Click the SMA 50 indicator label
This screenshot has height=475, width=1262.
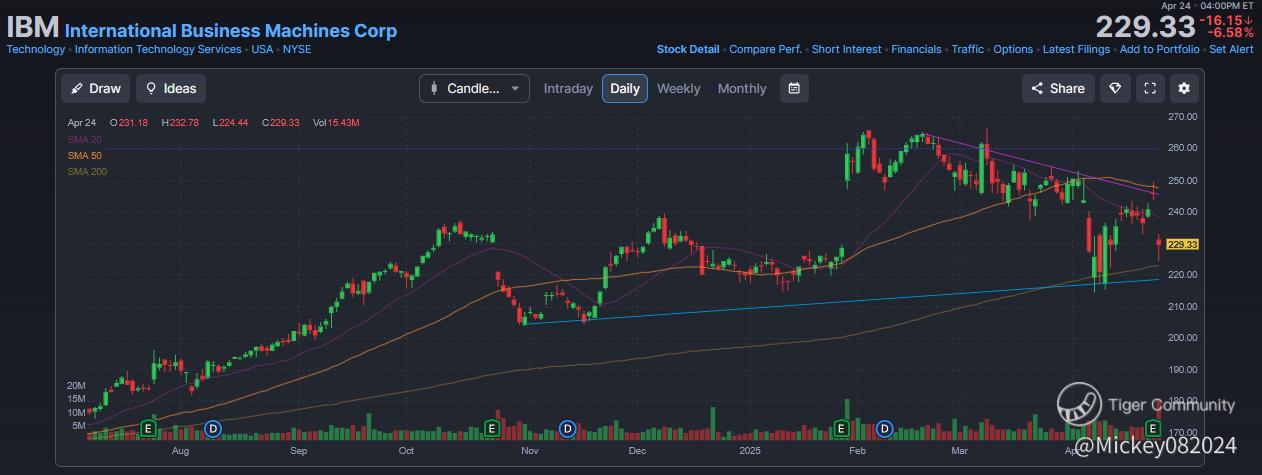(85, 156)
